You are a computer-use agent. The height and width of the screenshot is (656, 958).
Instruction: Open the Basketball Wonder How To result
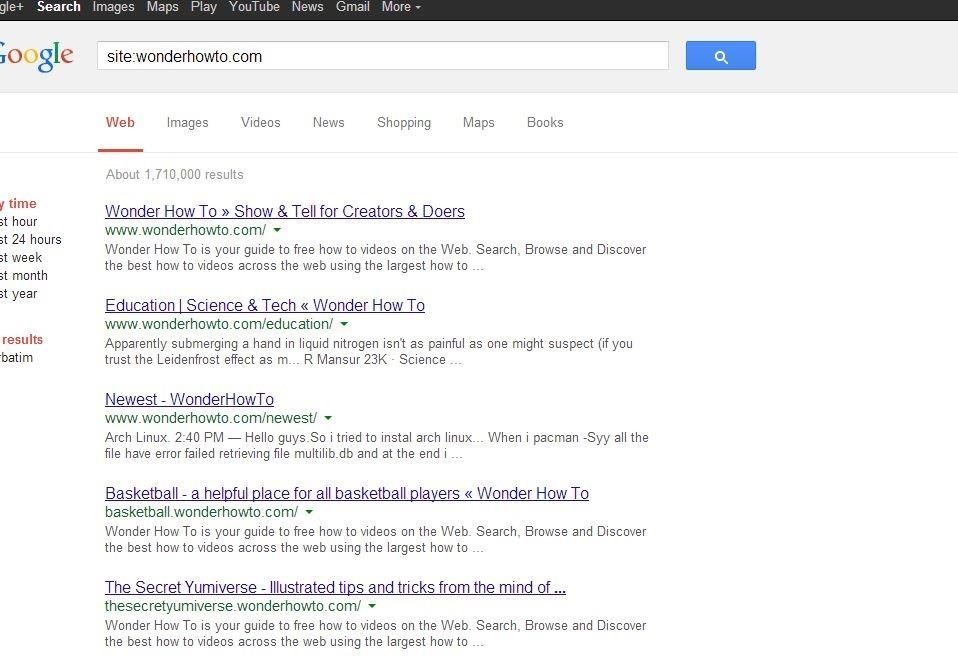[x=347, y=494]
